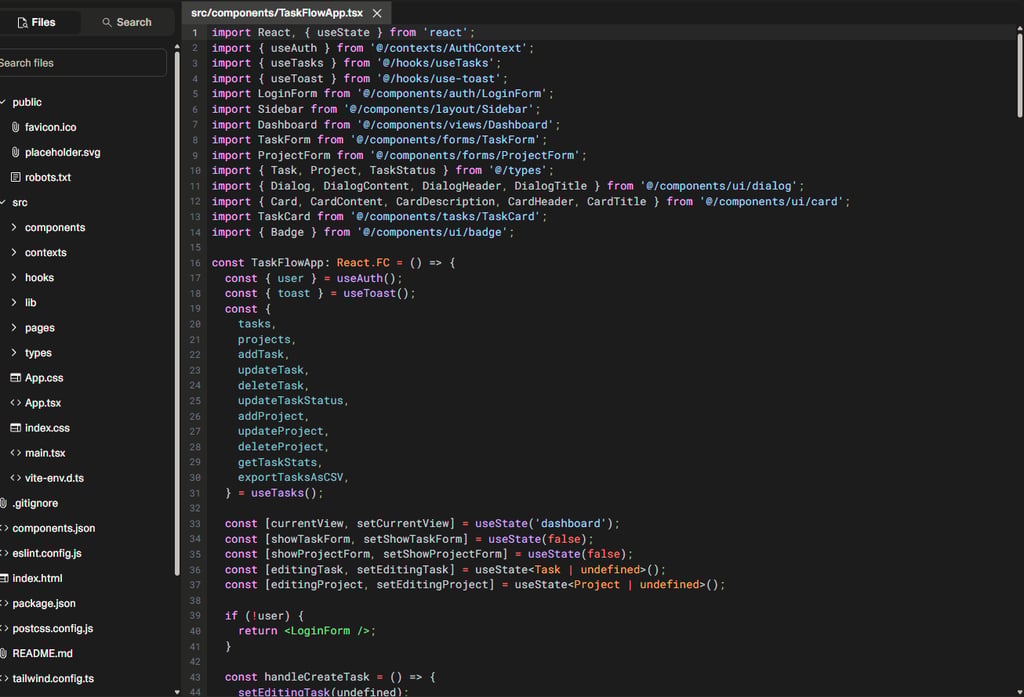This screenshot has height=697, width=1024.
Task: Click 'useAuth()' call on line 17
Action: click(x=366, y=278)
